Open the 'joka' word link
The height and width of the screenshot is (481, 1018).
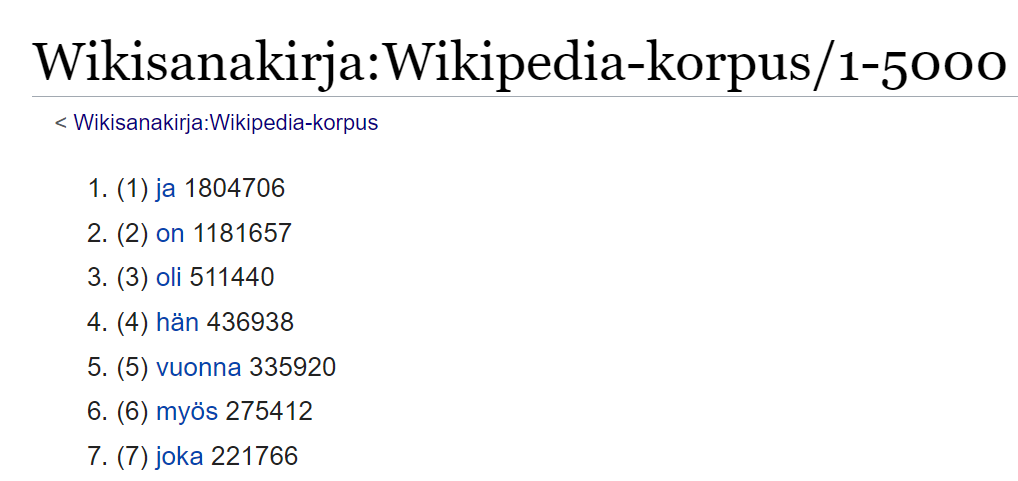179,456
